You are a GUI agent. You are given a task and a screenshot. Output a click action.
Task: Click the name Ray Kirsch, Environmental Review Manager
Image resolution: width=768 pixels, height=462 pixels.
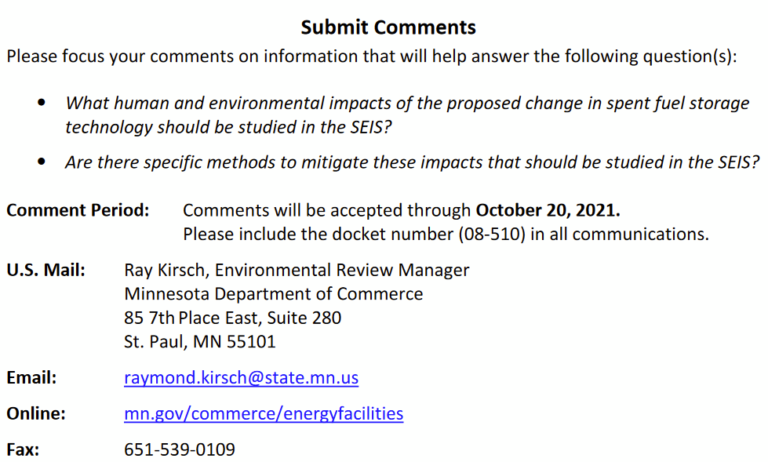[x=297, y=270]
